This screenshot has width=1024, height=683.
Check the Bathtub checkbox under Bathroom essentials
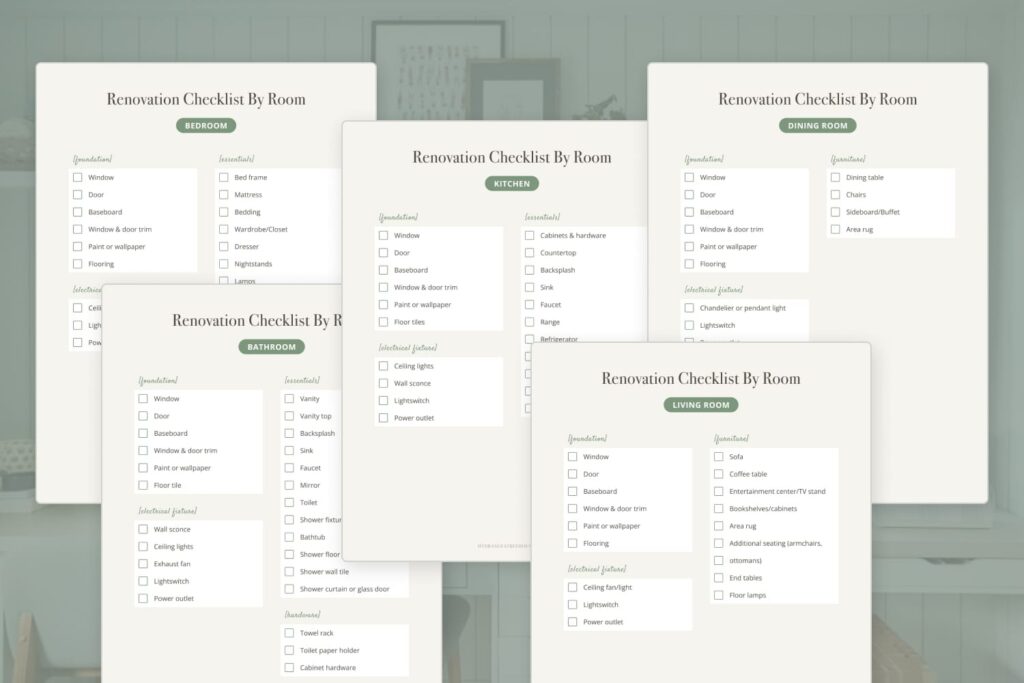[x=287, y=537]
